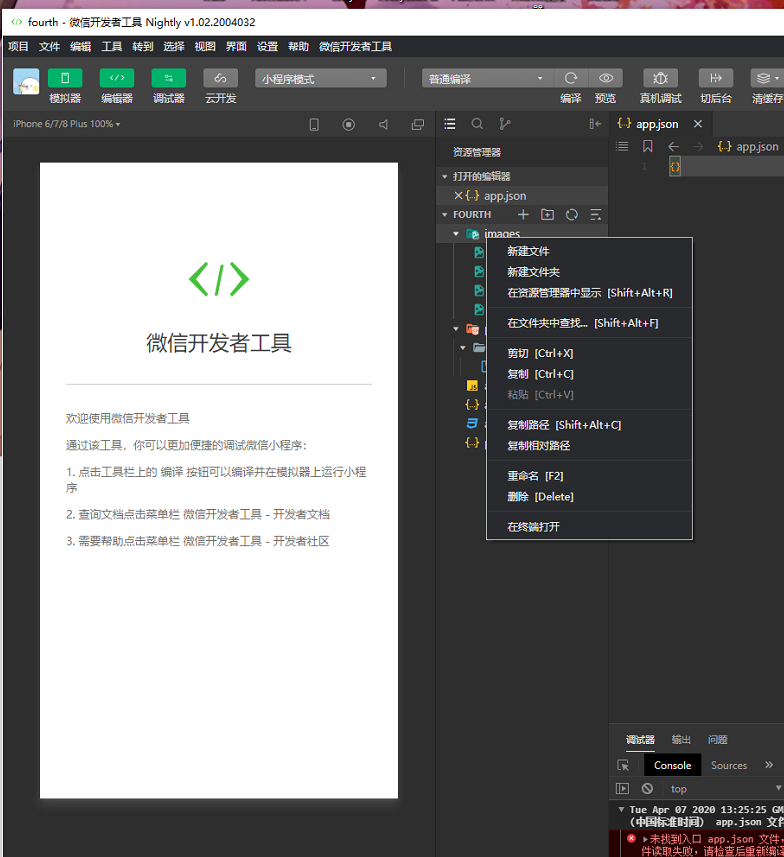Start 真机调试 remote debugging
Viewport: 784px width, 857px height.
[660, 78]
